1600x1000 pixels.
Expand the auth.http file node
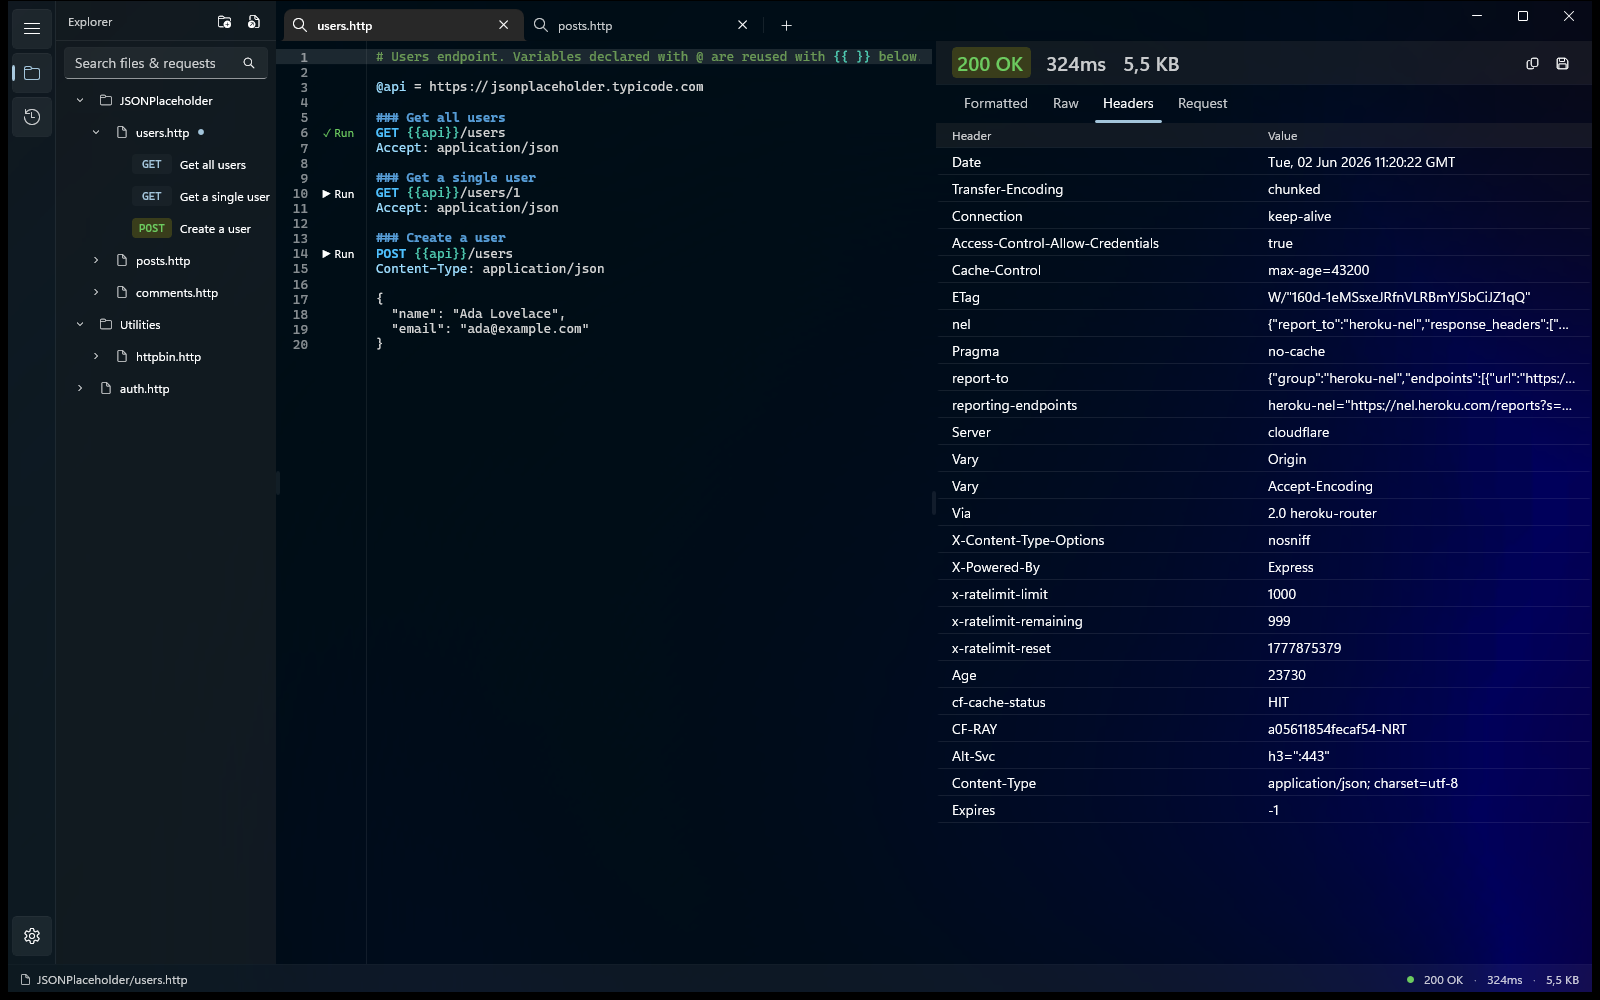(x=80, y=388)
